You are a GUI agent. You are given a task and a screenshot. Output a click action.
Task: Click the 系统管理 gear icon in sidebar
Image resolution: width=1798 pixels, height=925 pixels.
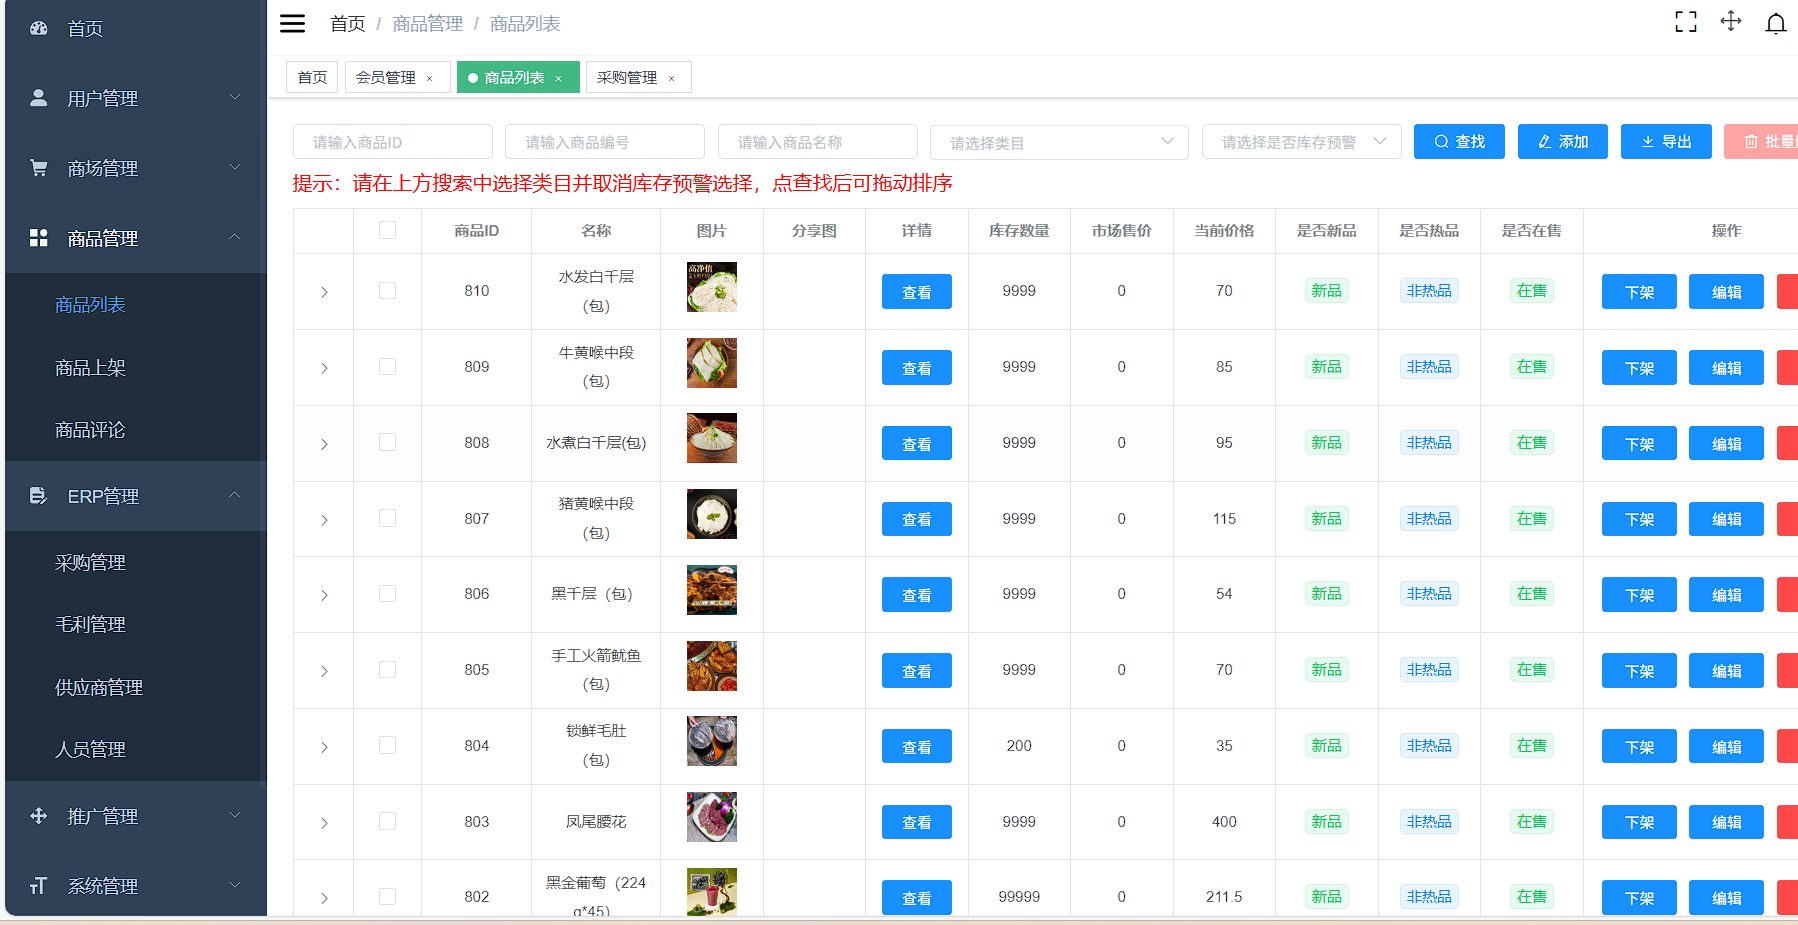click(38, 885)
